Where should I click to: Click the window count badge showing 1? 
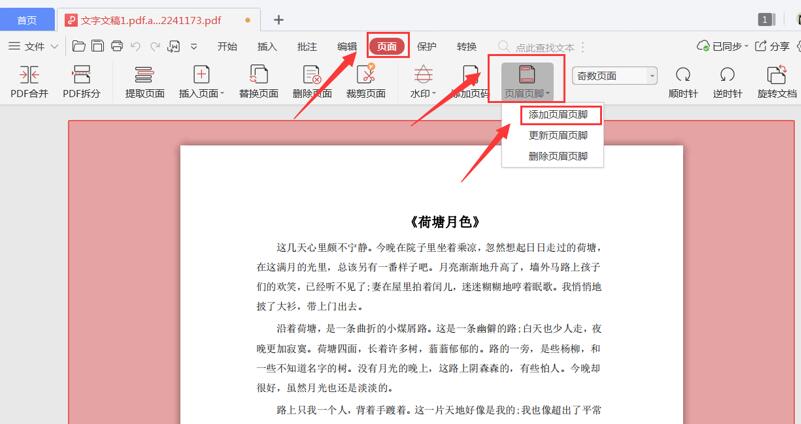point(765,20)
